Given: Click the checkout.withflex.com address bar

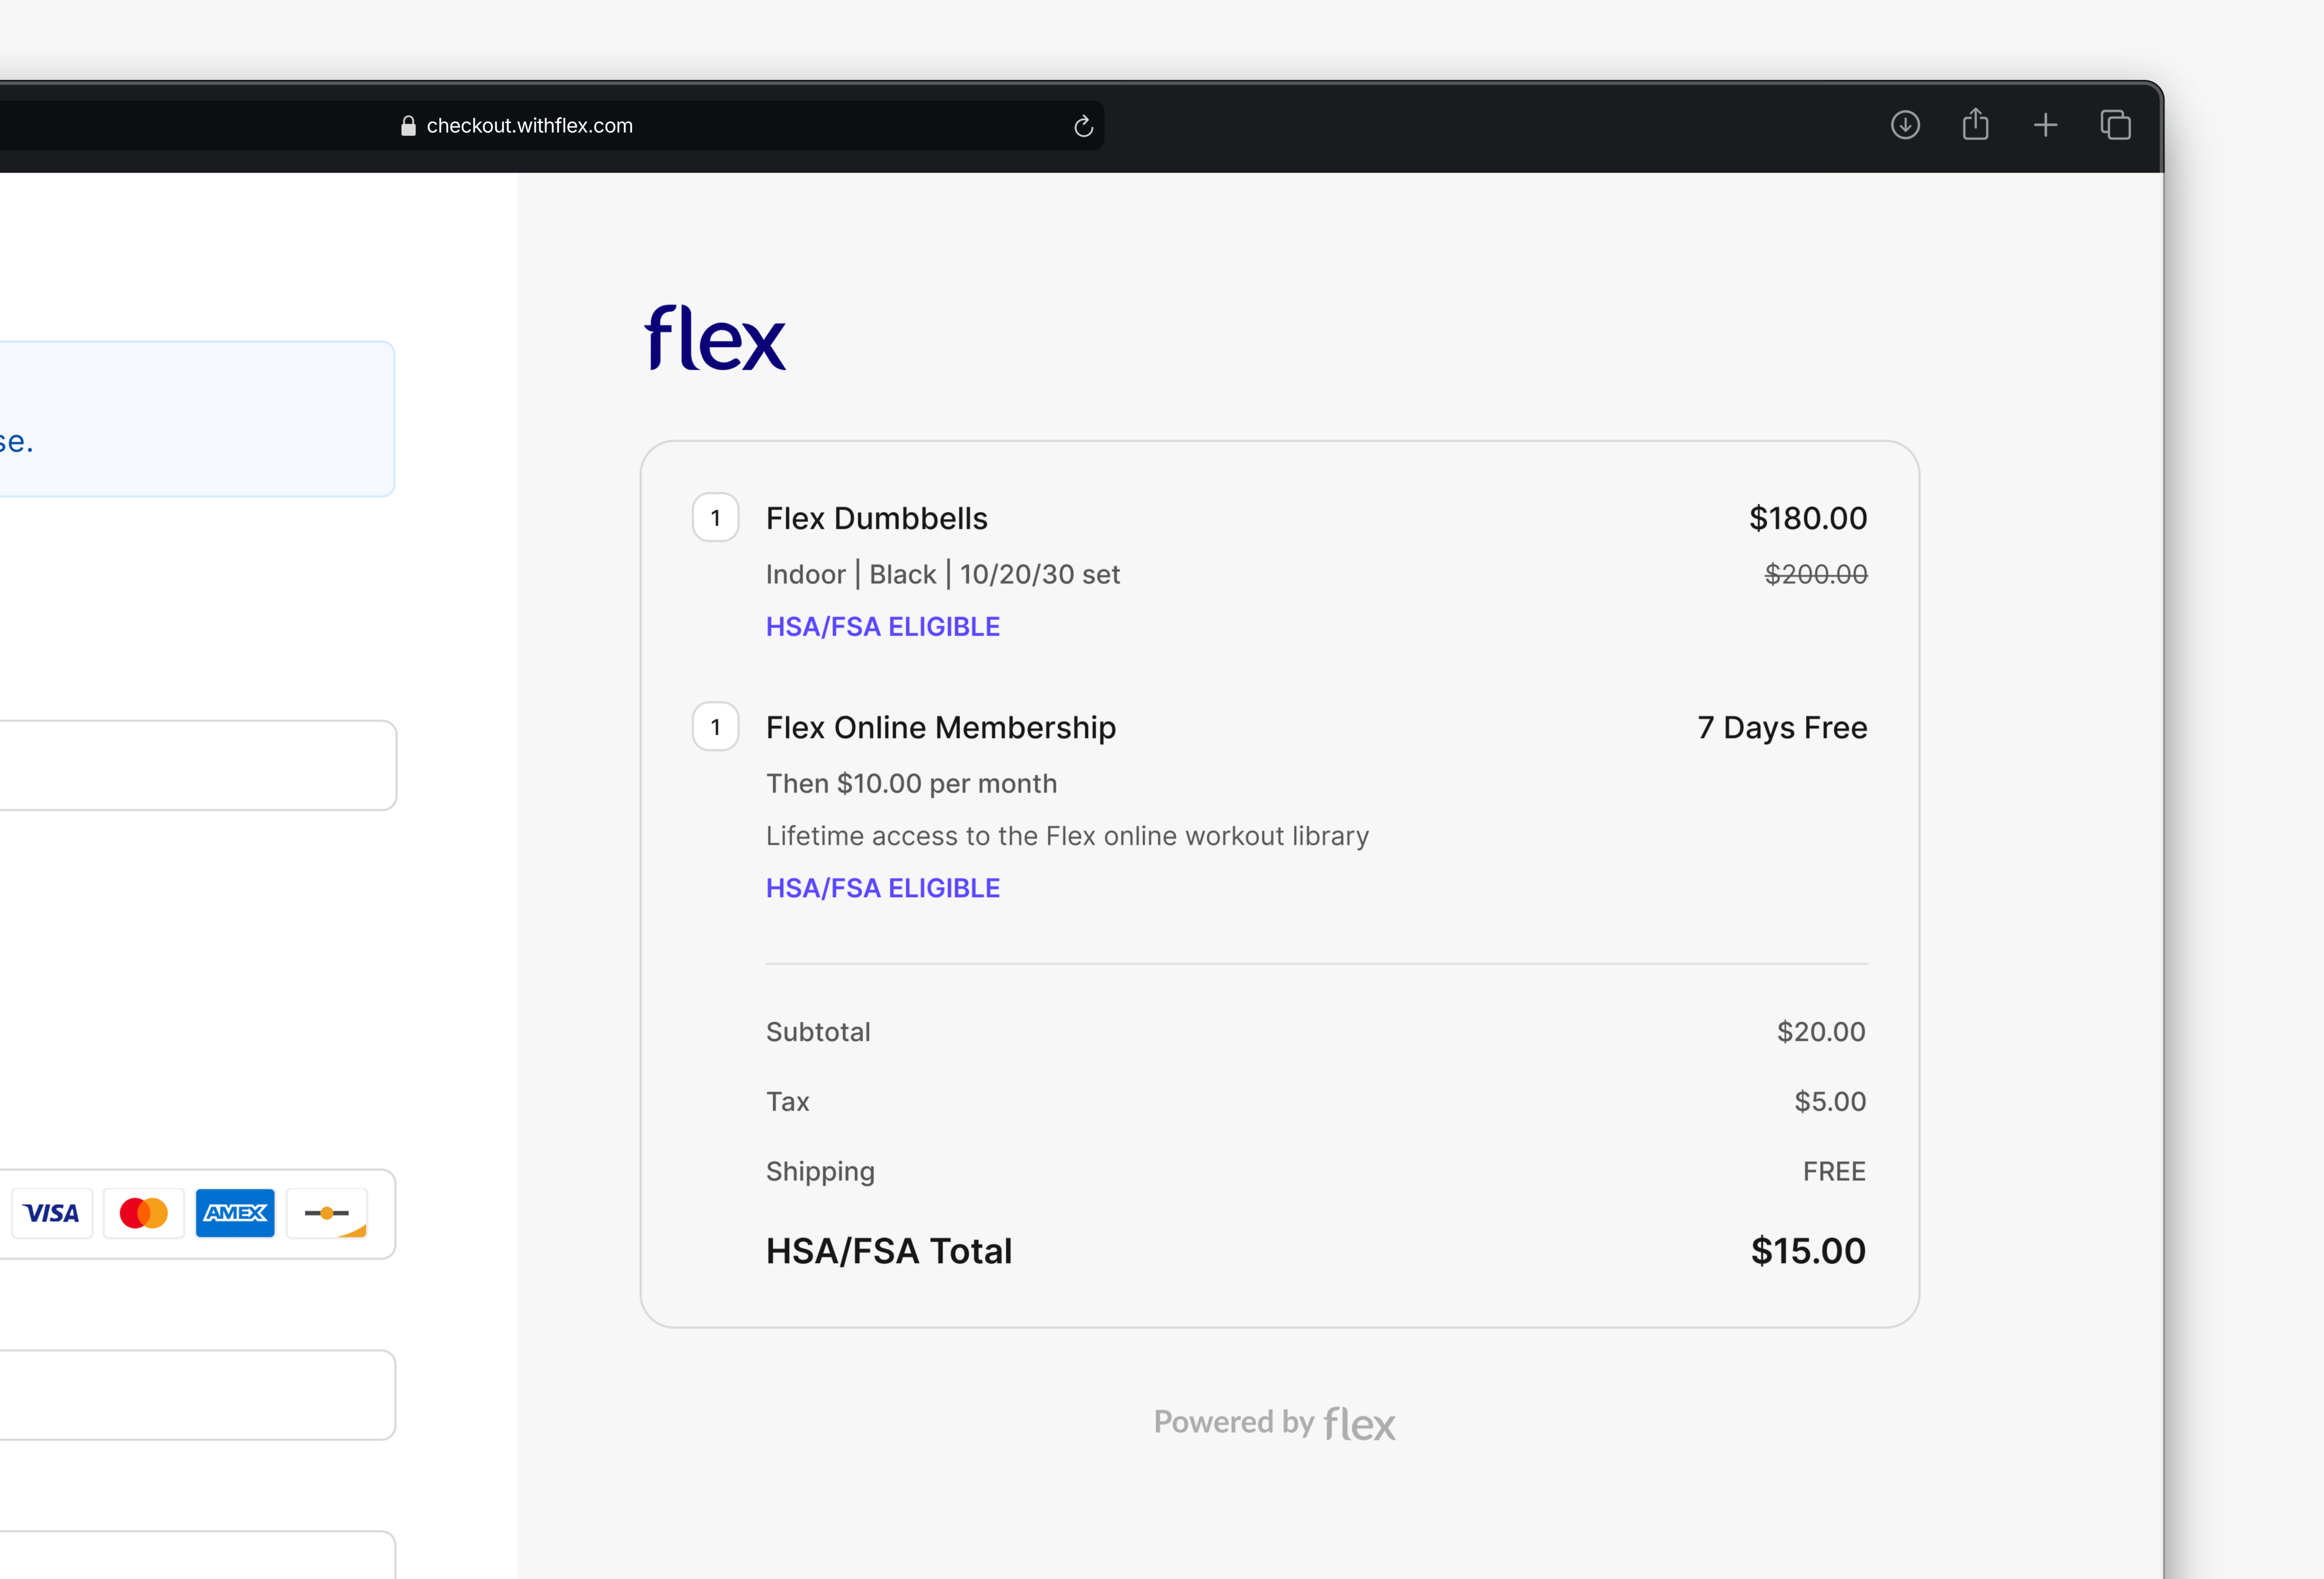Looking at the screenshot, I should pos(529,126).
